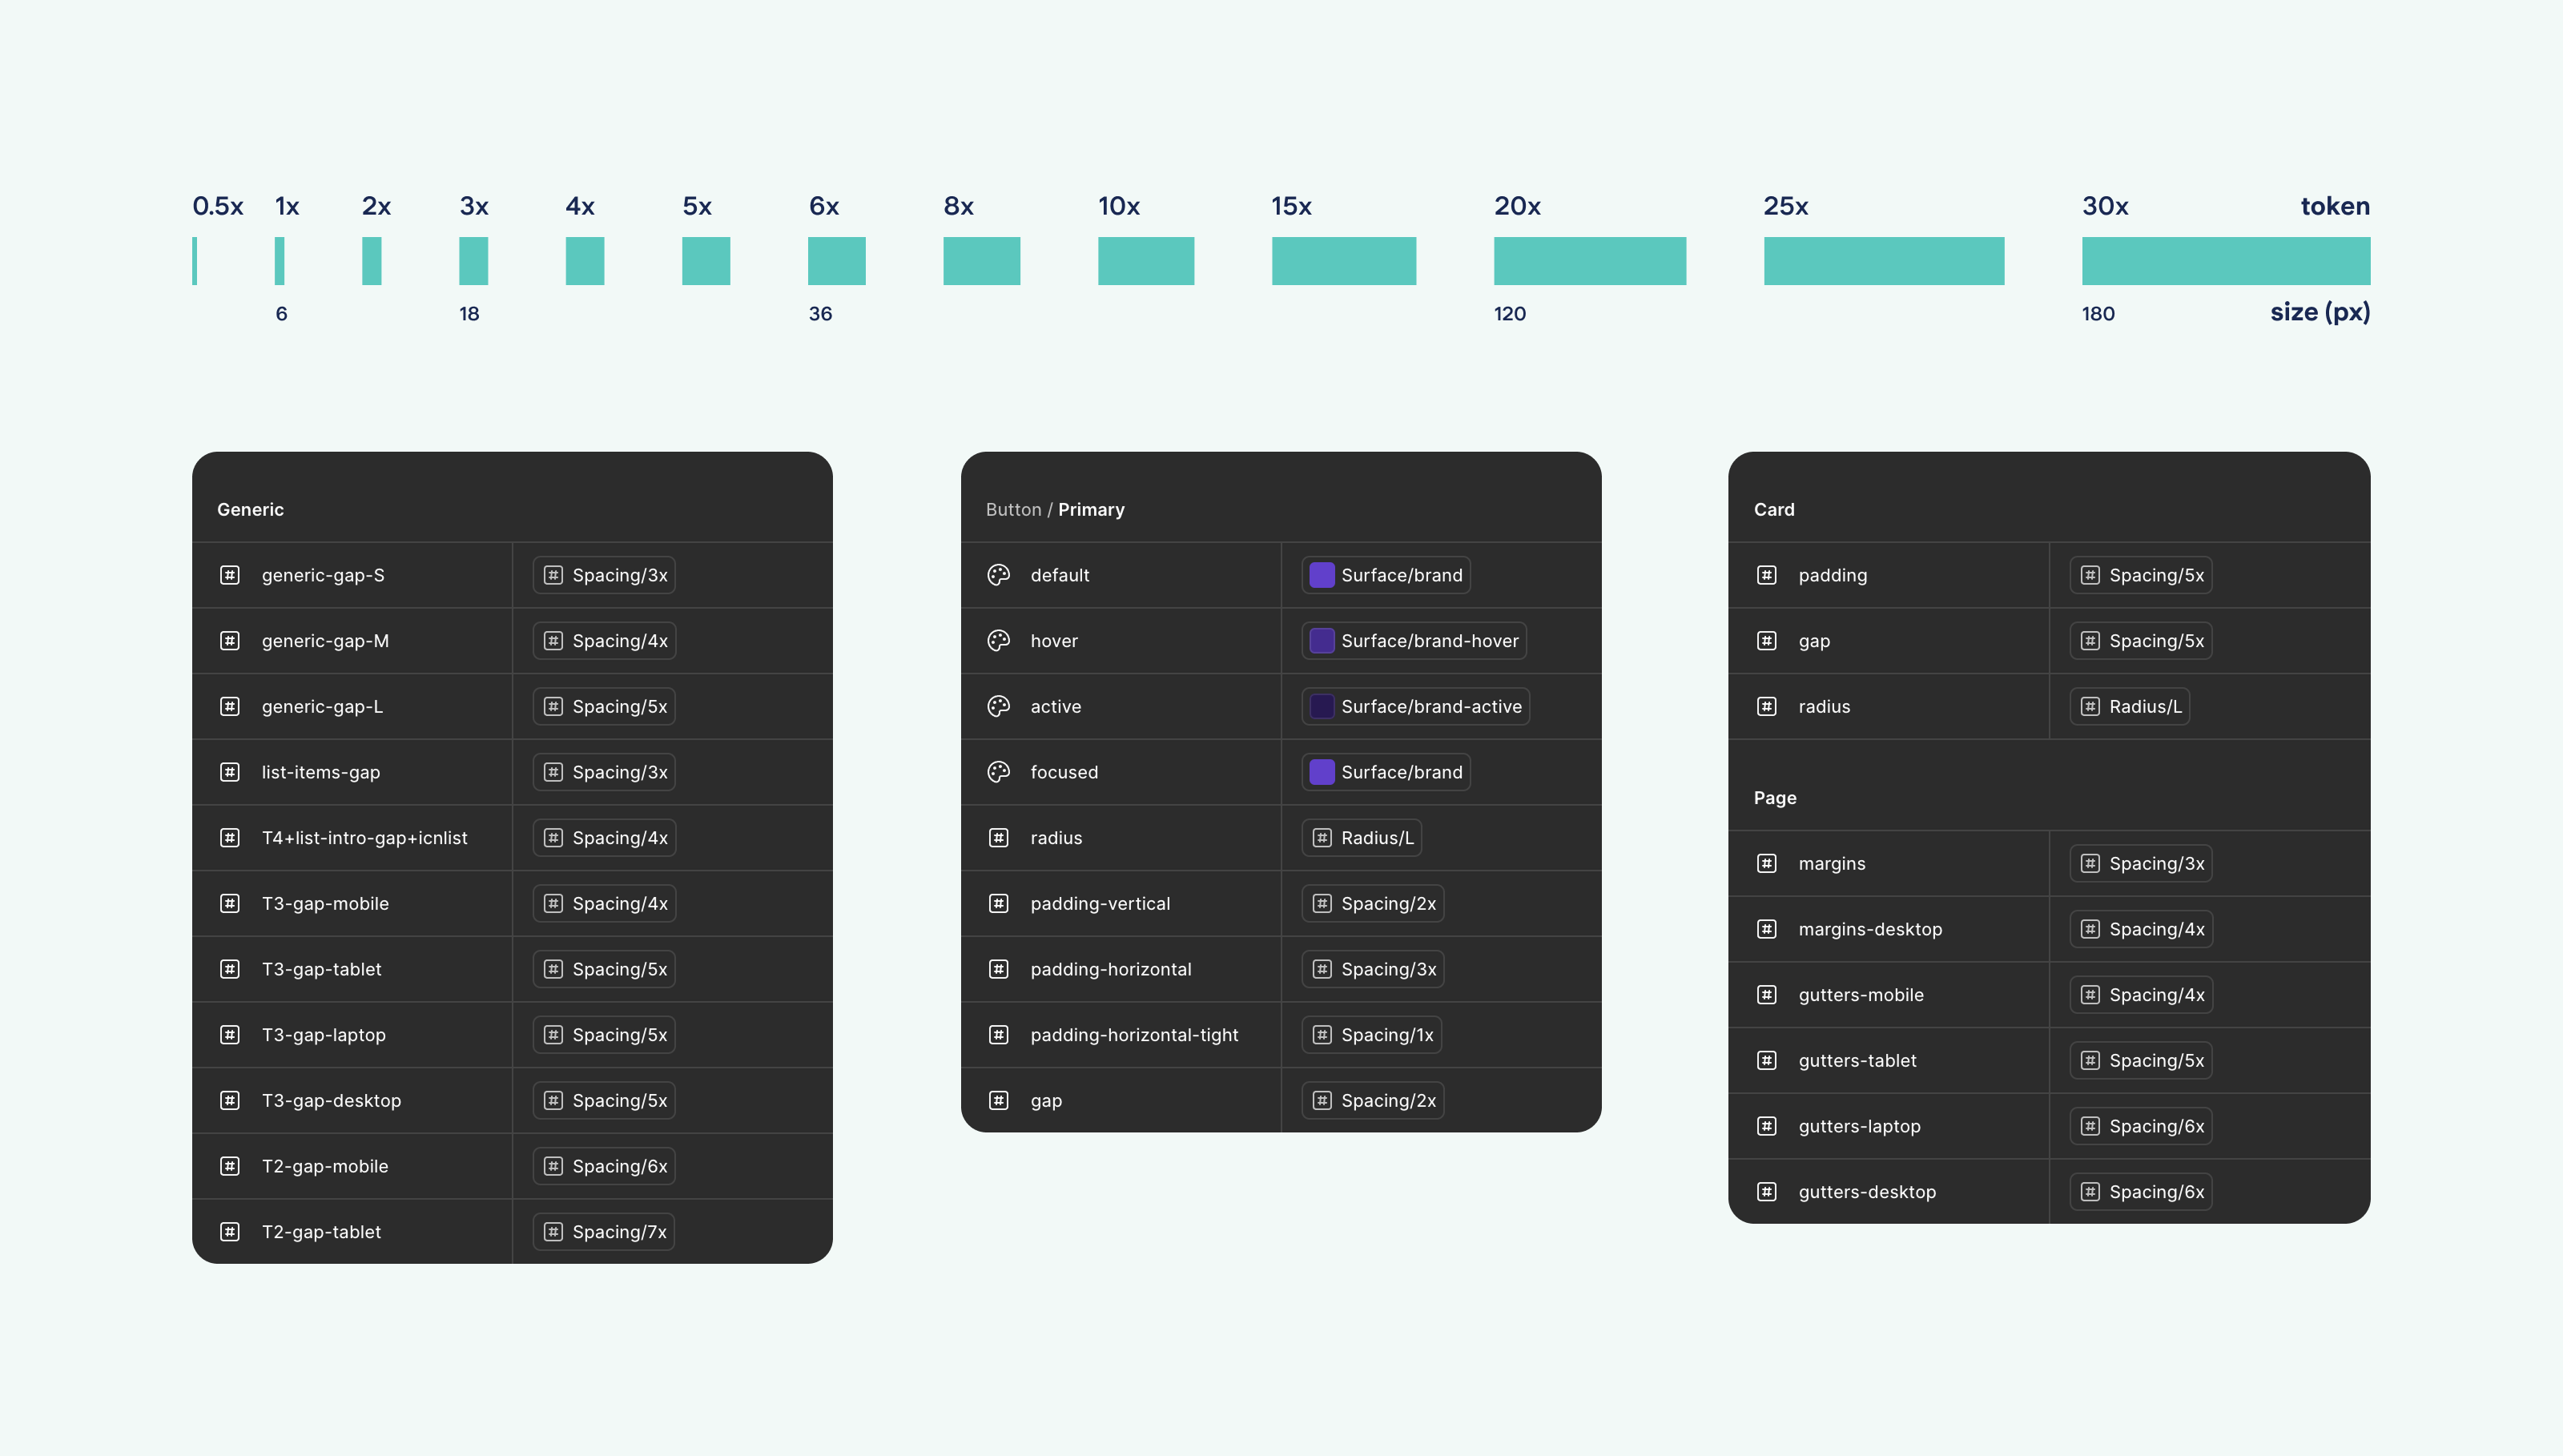Click the number icon next to gutters-desktop
This screenshot has height=1456, width=2563.
click(1767, 1192)
